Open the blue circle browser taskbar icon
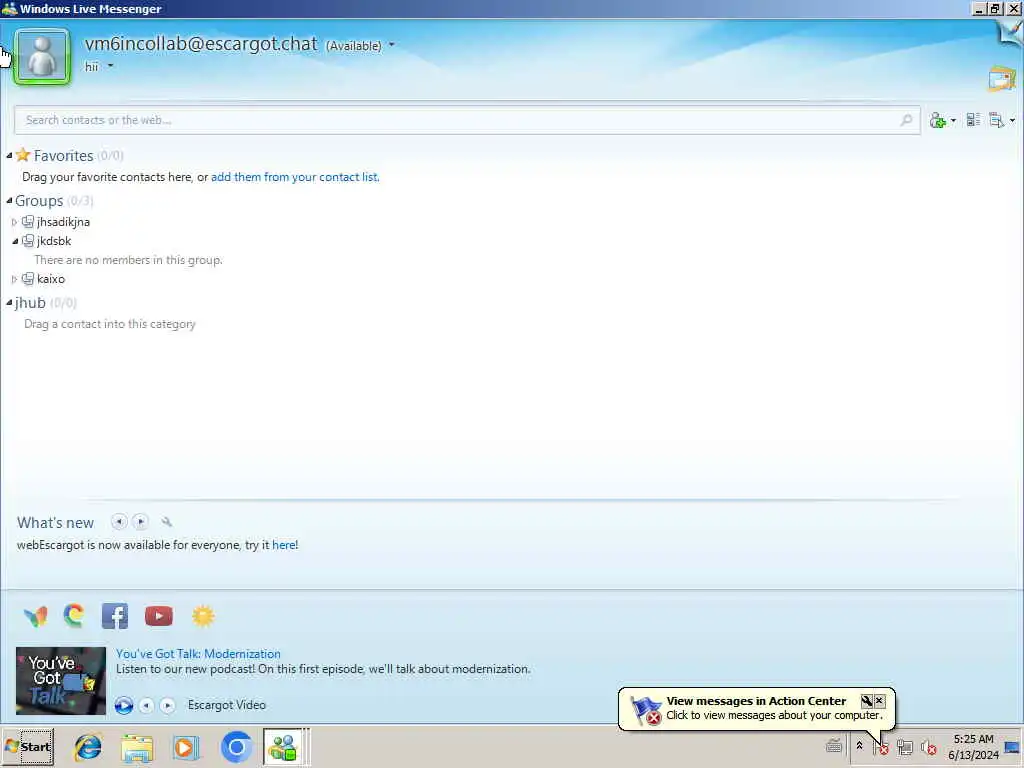Screen dimensions: 1024x768 [236, 747]
